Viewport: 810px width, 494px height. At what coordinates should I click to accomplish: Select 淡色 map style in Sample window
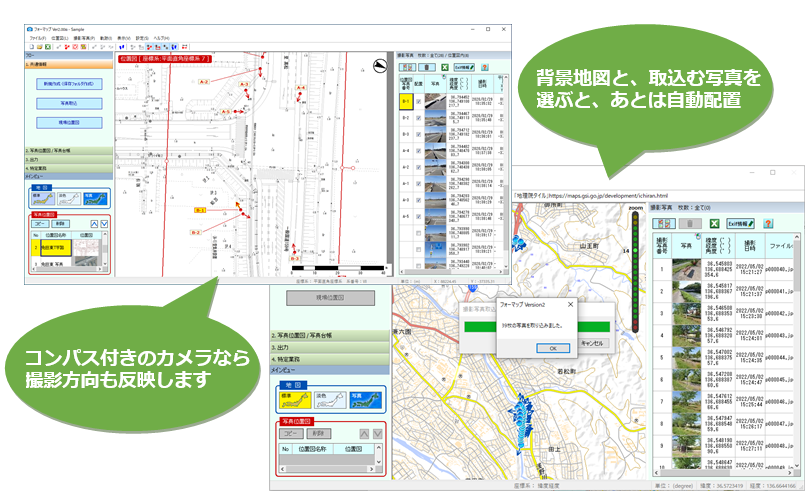[69, 199]
